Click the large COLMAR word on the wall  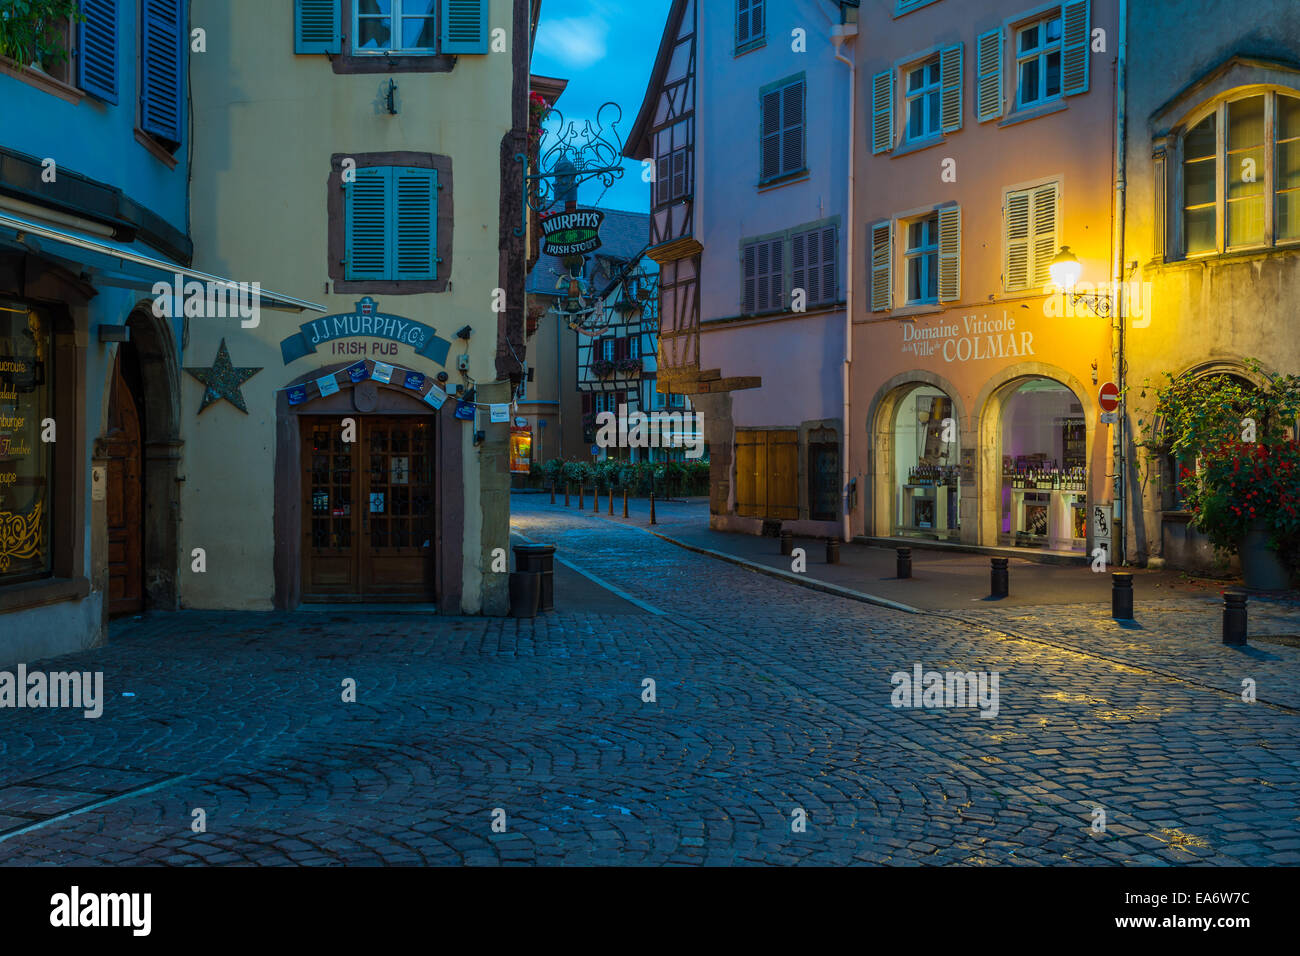pos(988,347)
